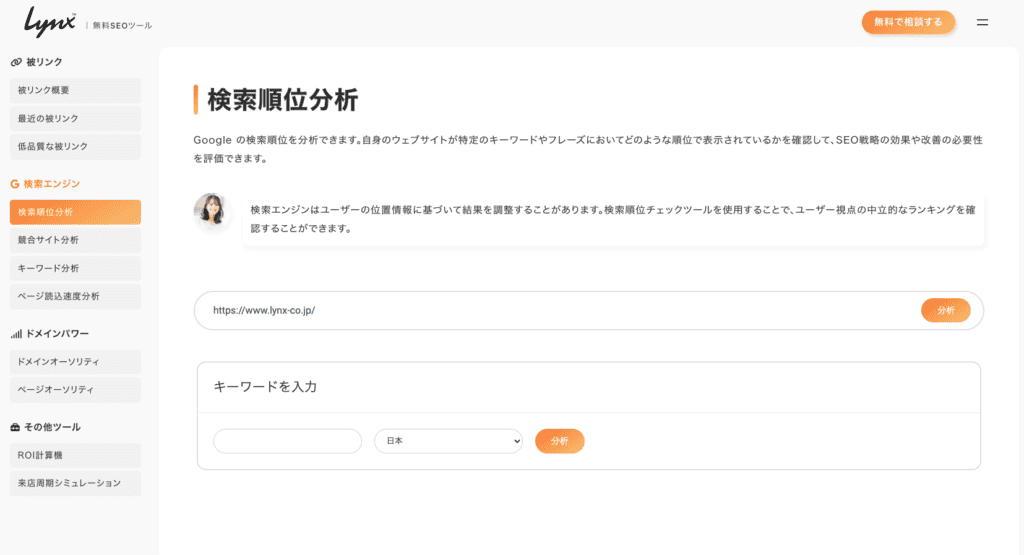This screenshot has width=1024, height=555.
Task: Click 分析 button next to the URL field
Action: [x=946, y=310]
